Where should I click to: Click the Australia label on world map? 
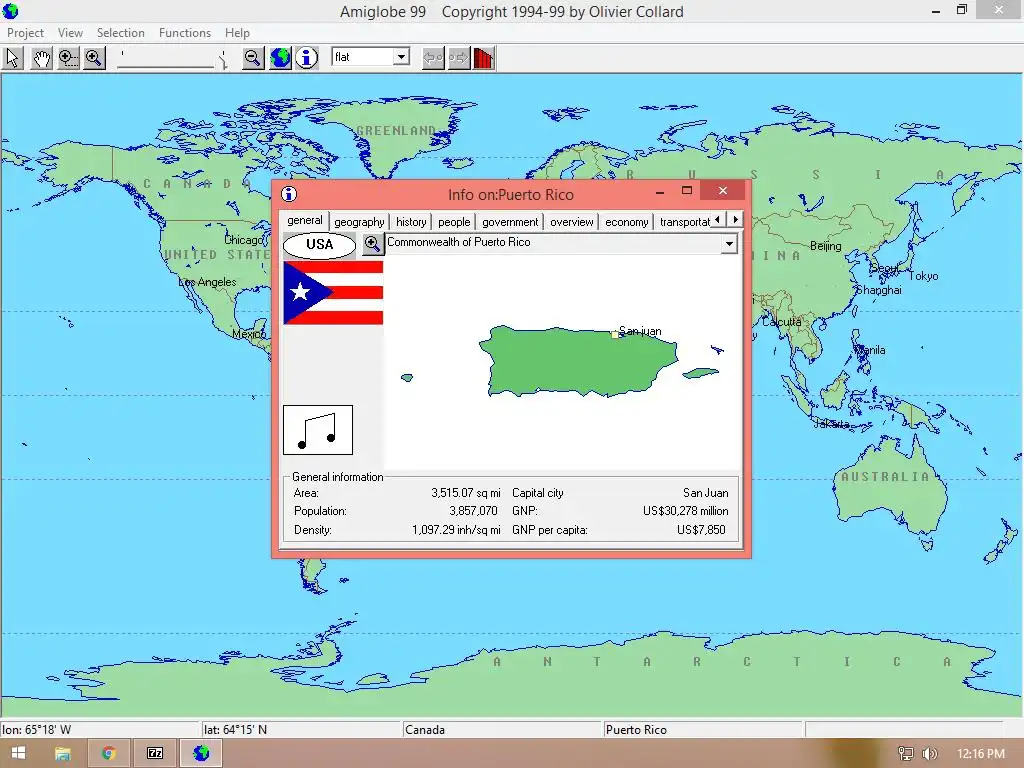click(885, 477)
